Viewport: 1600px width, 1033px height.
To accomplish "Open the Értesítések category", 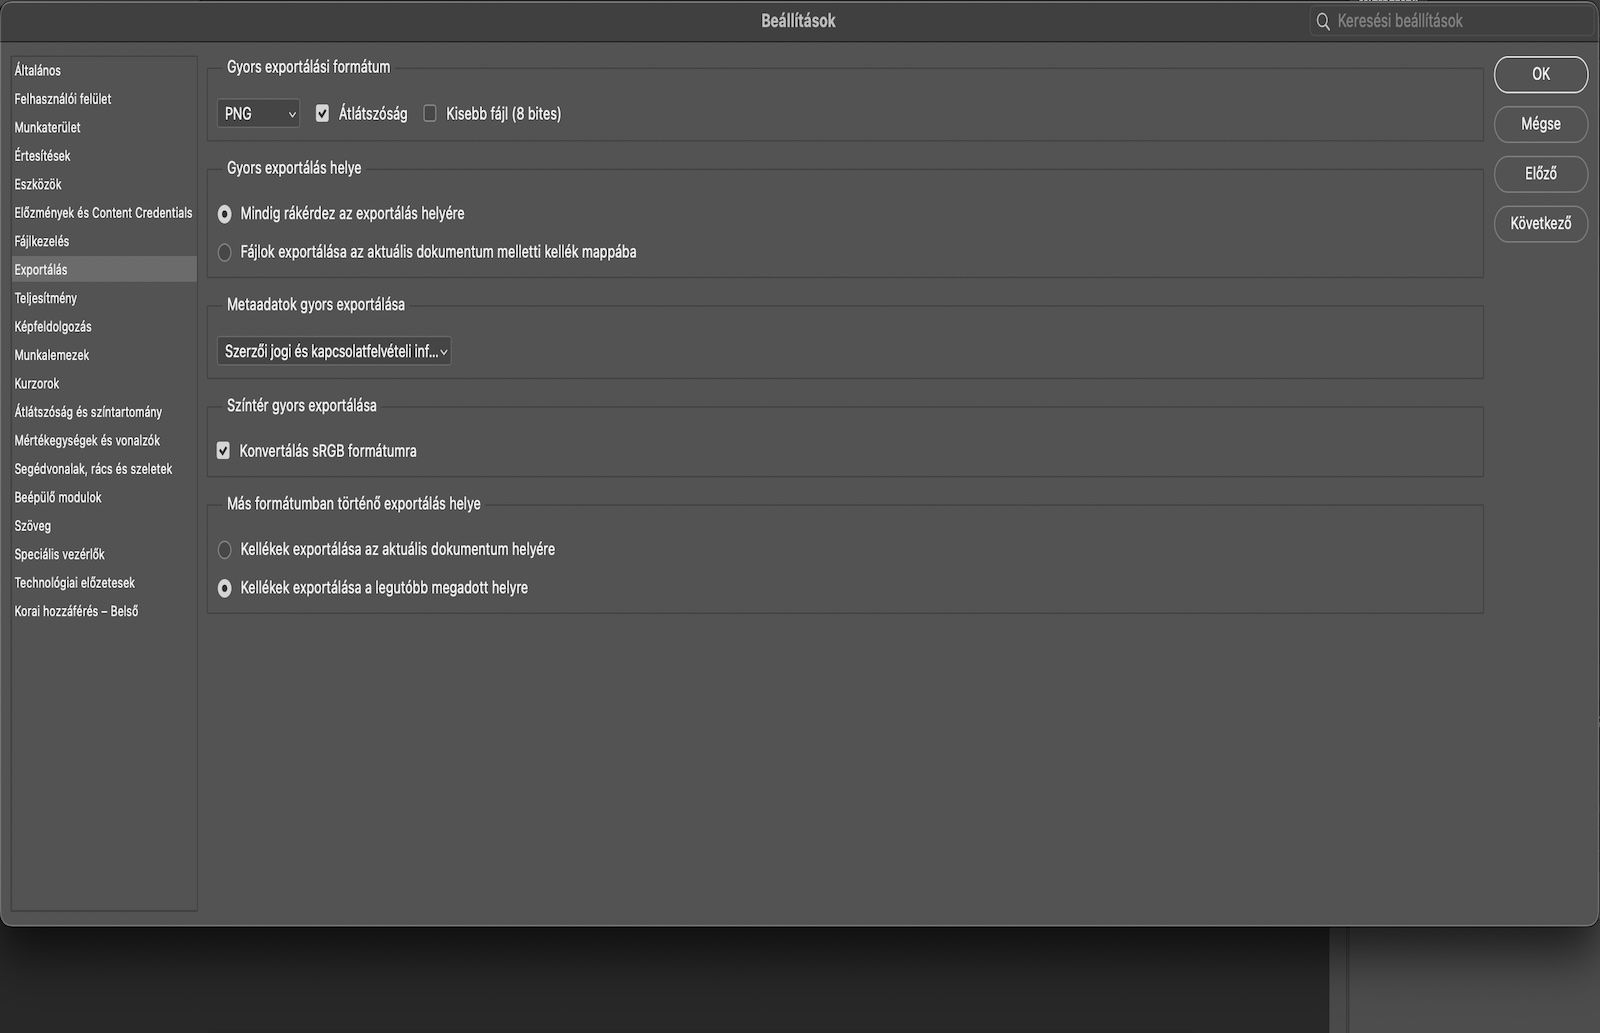I will coord(104,156).
